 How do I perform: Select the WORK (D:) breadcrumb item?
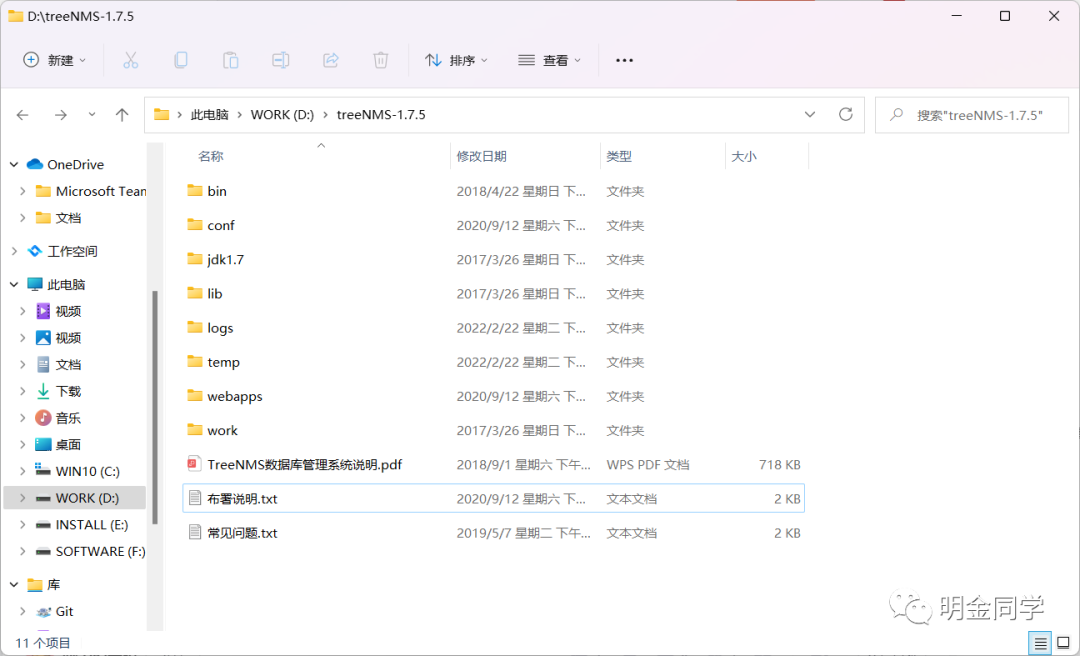[283, 114]
